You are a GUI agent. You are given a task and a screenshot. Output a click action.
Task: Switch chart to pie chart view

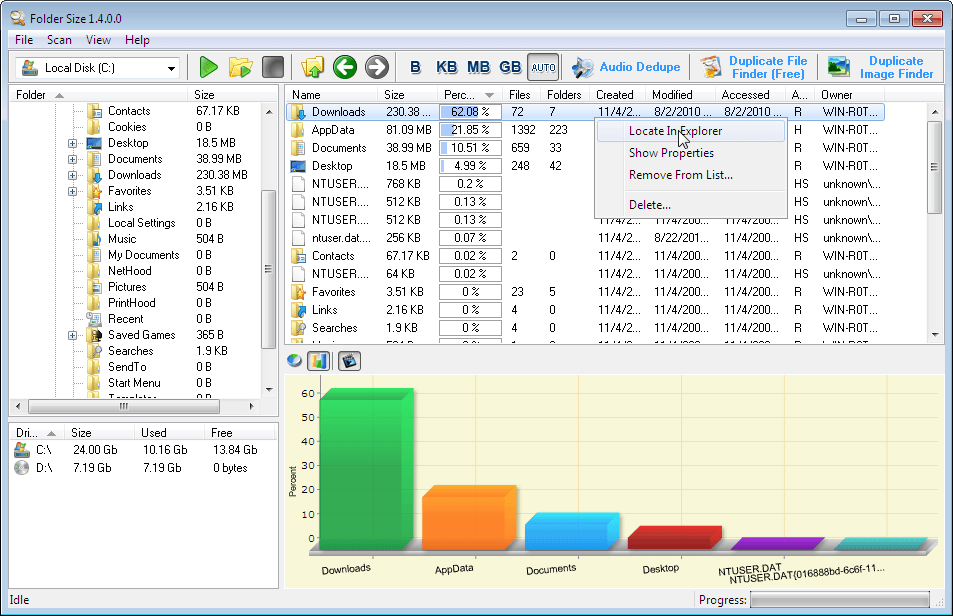293,360
